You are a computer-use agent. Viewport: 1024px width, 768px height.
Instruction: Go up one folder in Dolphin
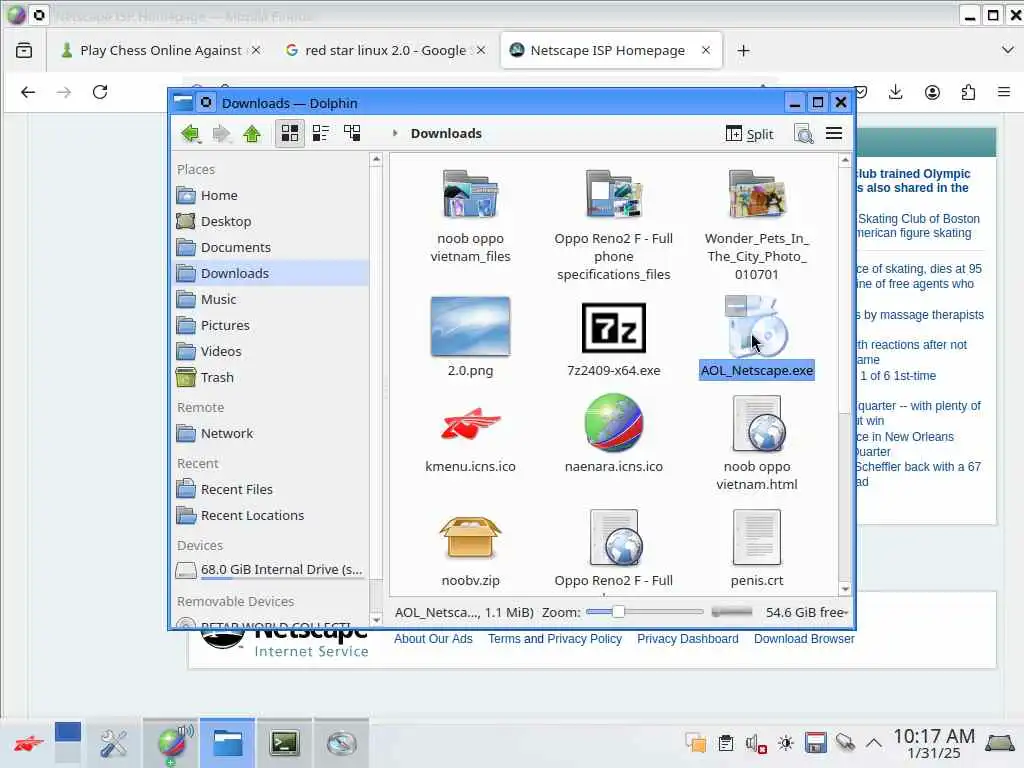pos(252,134)
